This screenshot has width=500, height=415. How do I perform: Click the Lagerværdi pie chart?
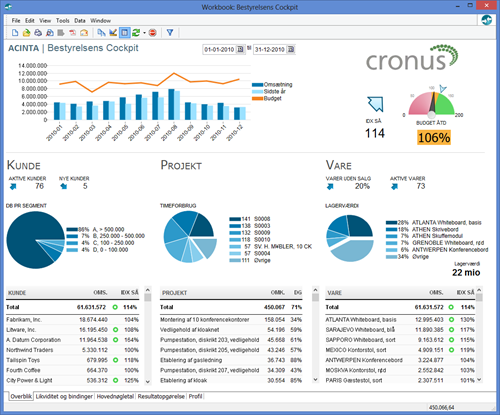(x=350, y=238)
